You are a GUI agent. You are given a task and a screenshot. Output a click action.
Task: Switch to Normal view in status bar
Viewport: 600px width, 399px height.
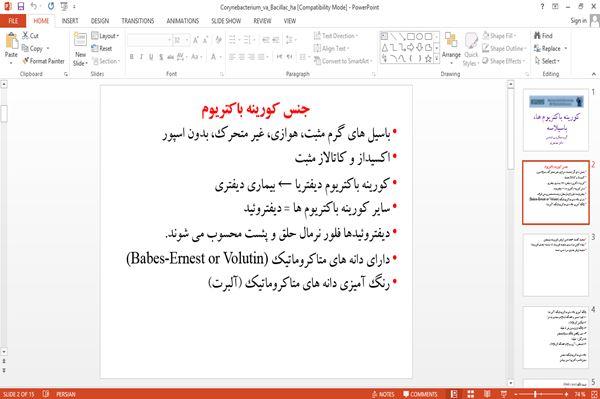[x=454, y=394]
